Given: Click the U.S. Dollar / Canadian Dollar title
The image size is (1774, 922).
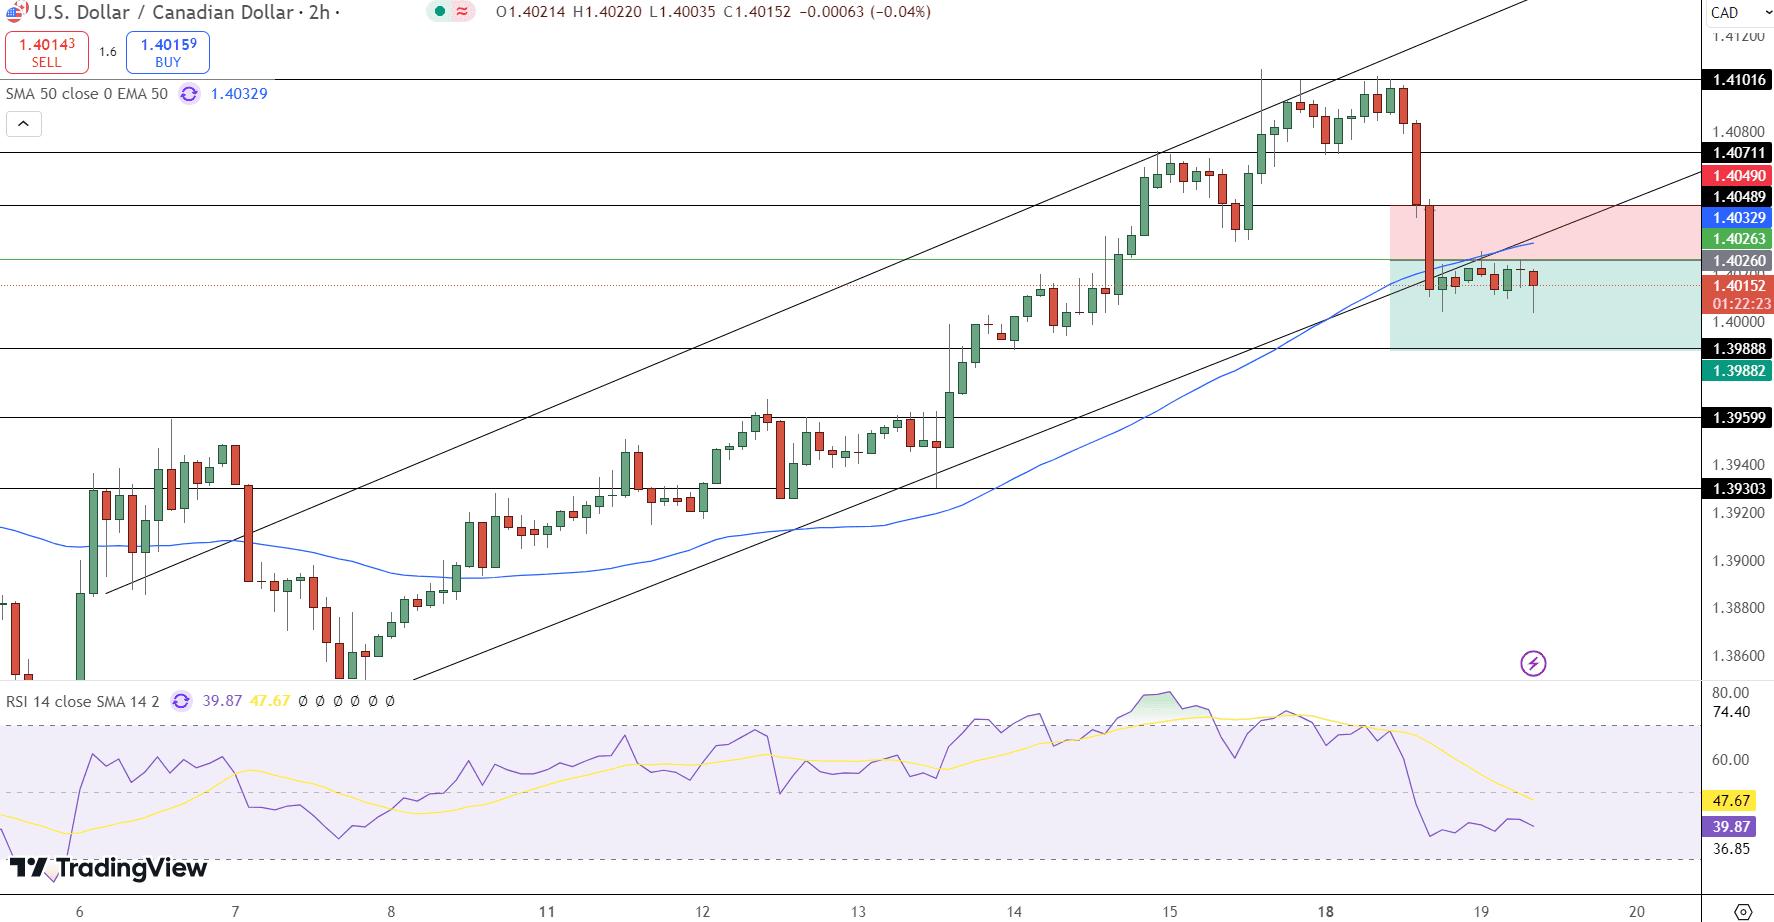Looking at the screenshot, I should [x=164, y=12].
